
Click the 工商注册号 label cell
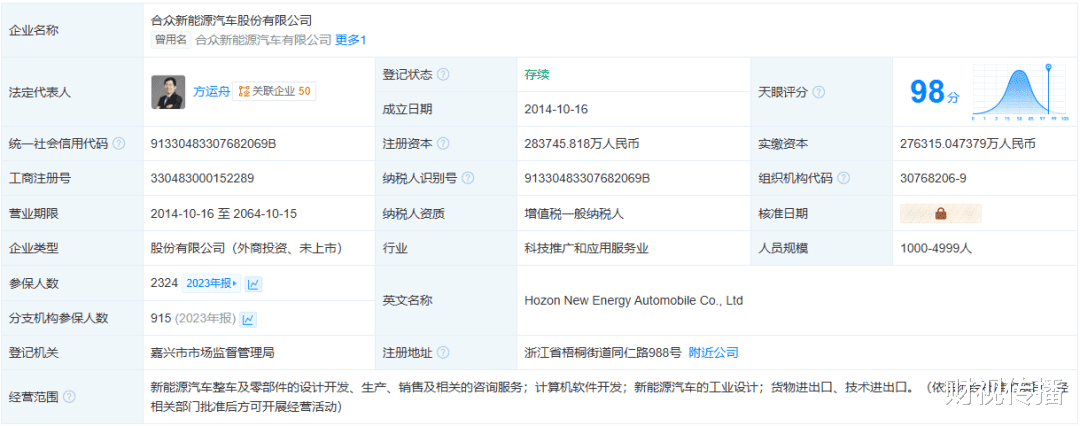pyautogui.click(x=72, y=179)
